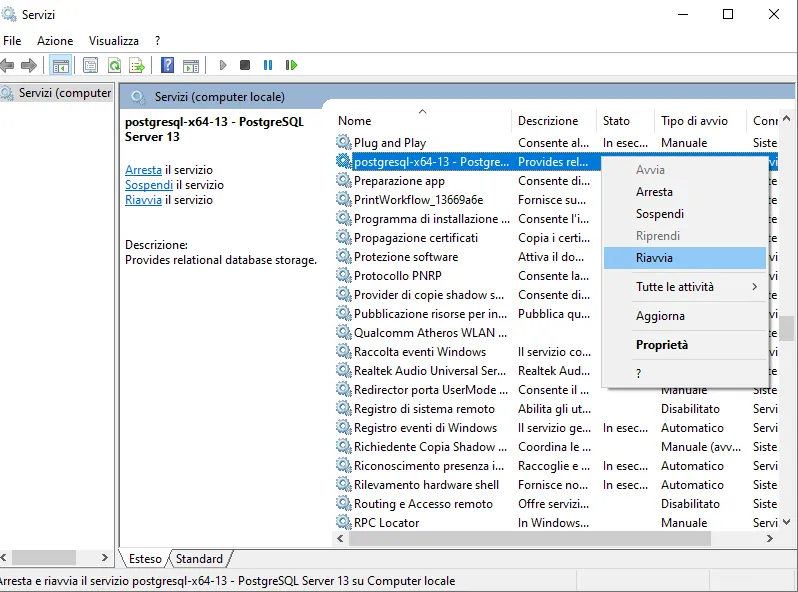This screenshot has height=592, width=798.
Task: Select Provider di copie shadow service
Action: pos(429,295)
